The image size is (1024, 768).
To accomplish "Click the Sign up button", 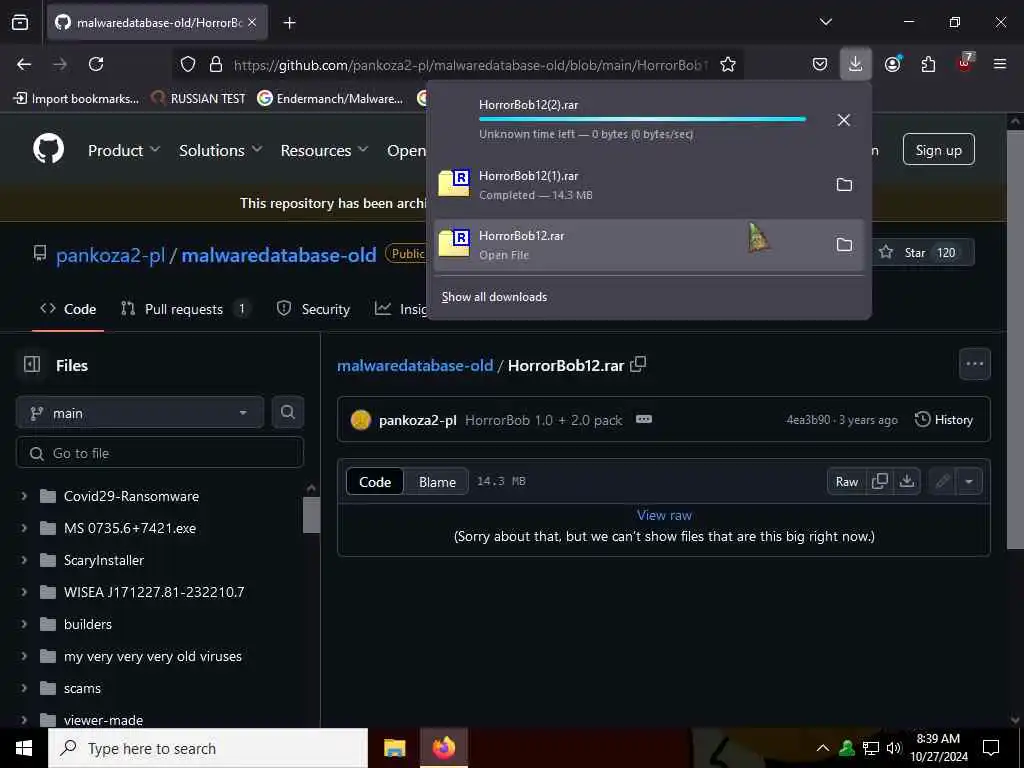I will (x=938, y=150).
